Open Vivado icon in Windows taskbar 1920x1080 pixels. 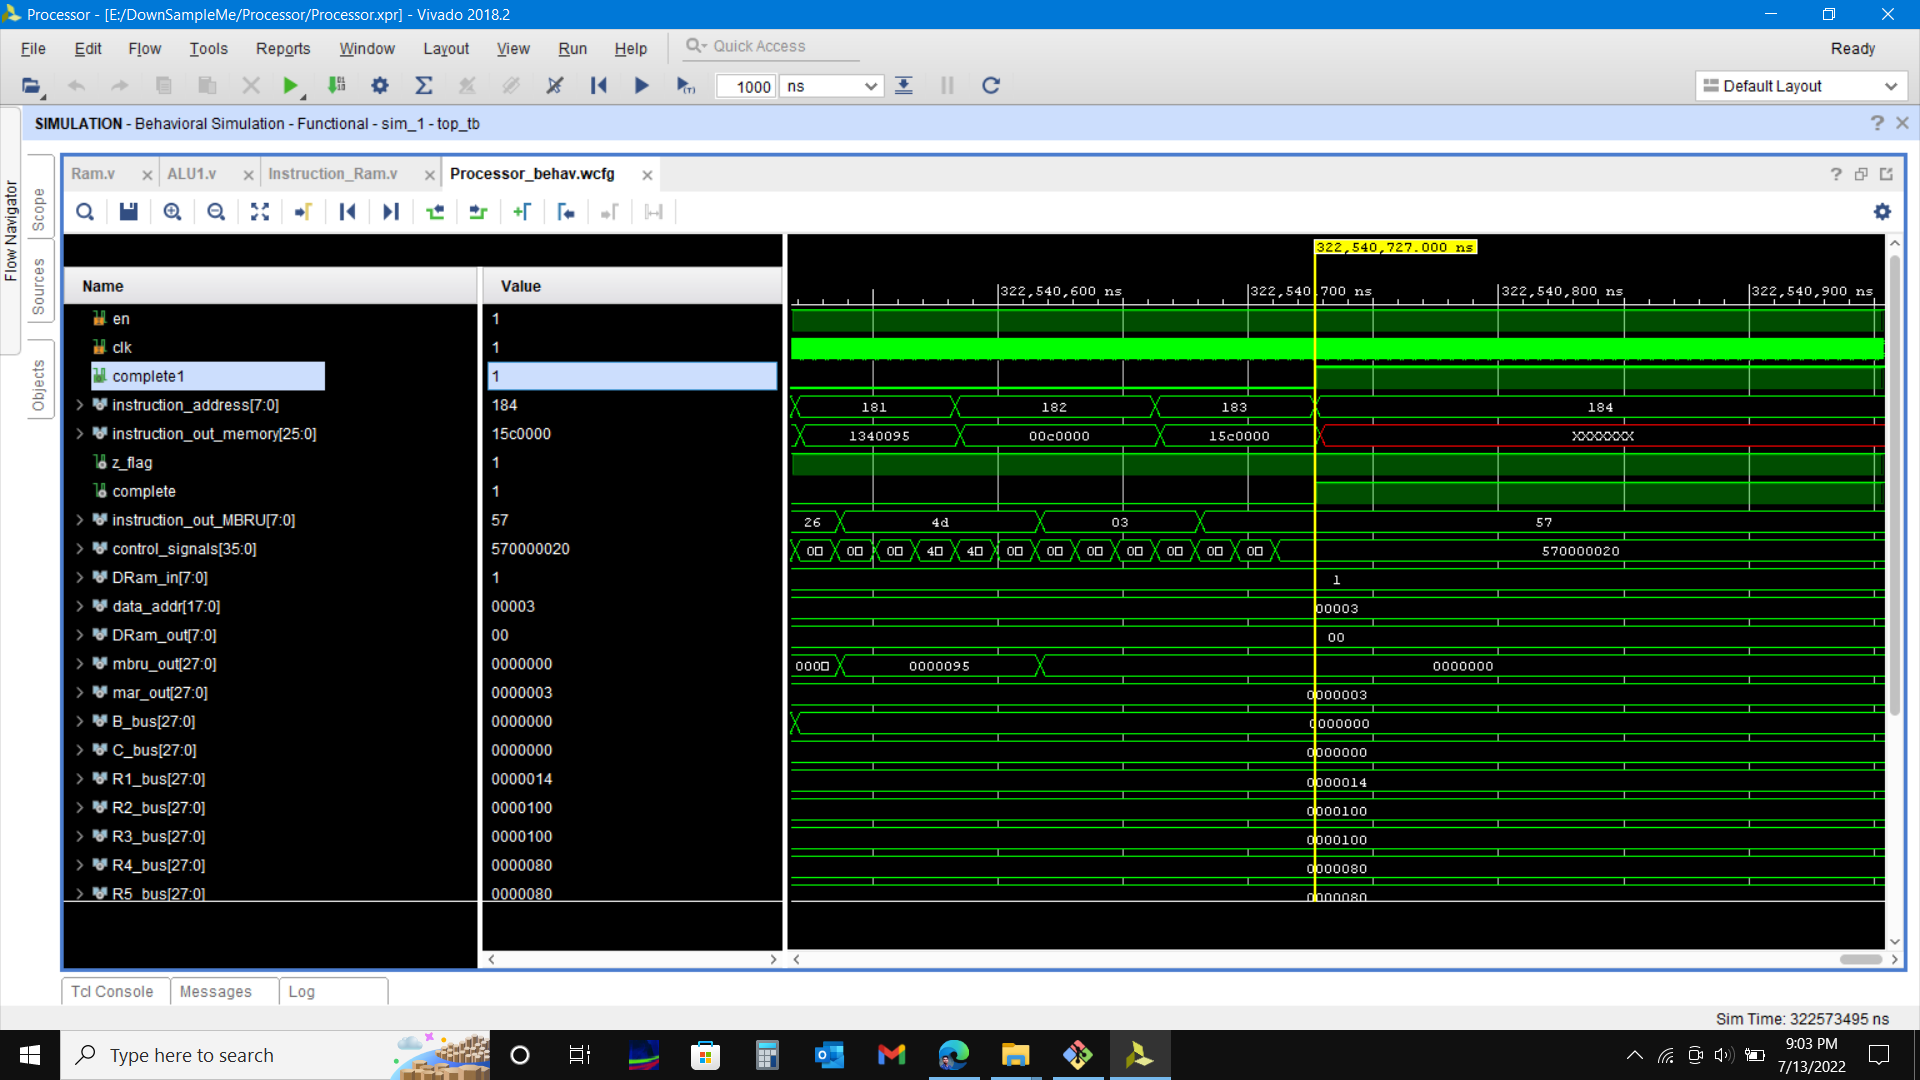(1139, 1055)
